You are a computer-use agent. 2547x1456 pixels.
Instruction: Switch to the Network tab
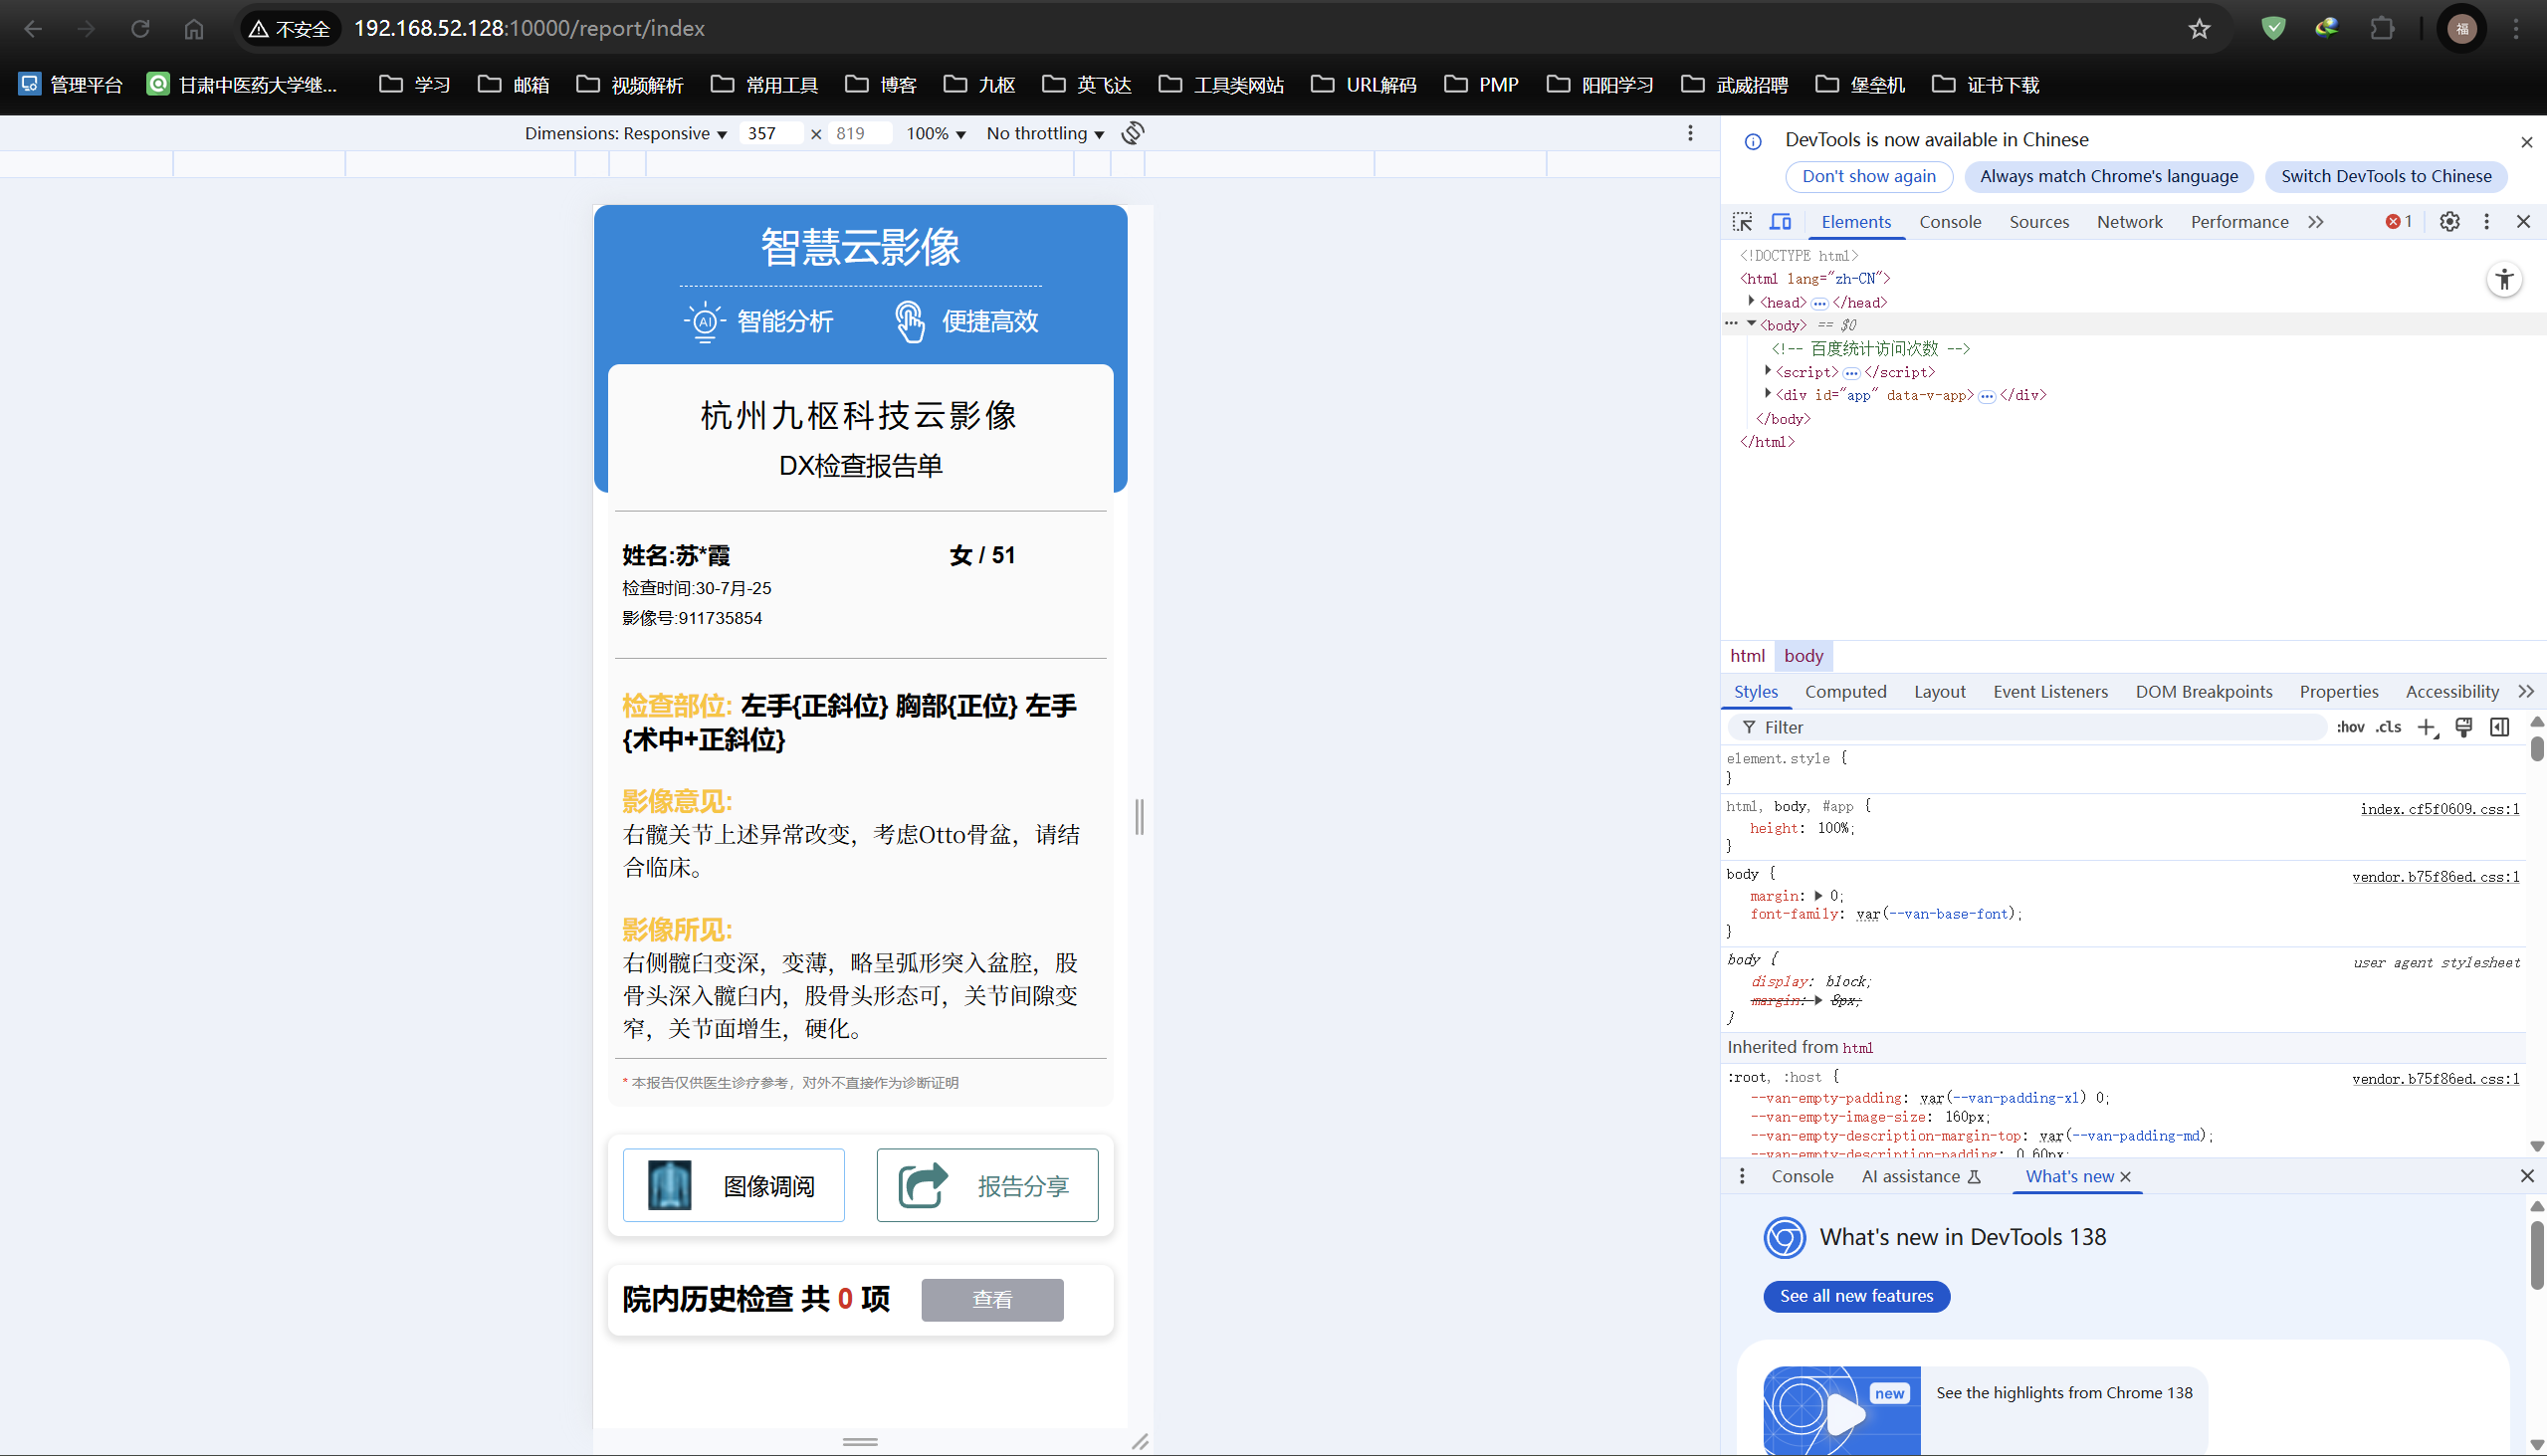(2129, 221)
